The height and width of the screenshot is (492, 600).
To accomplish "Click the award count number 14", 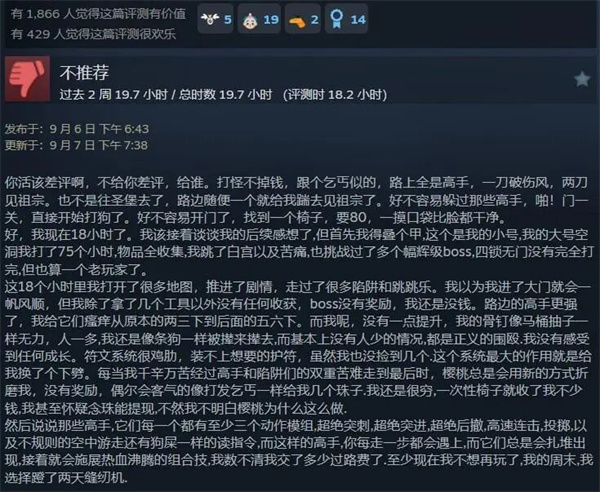I will [358, 20].
